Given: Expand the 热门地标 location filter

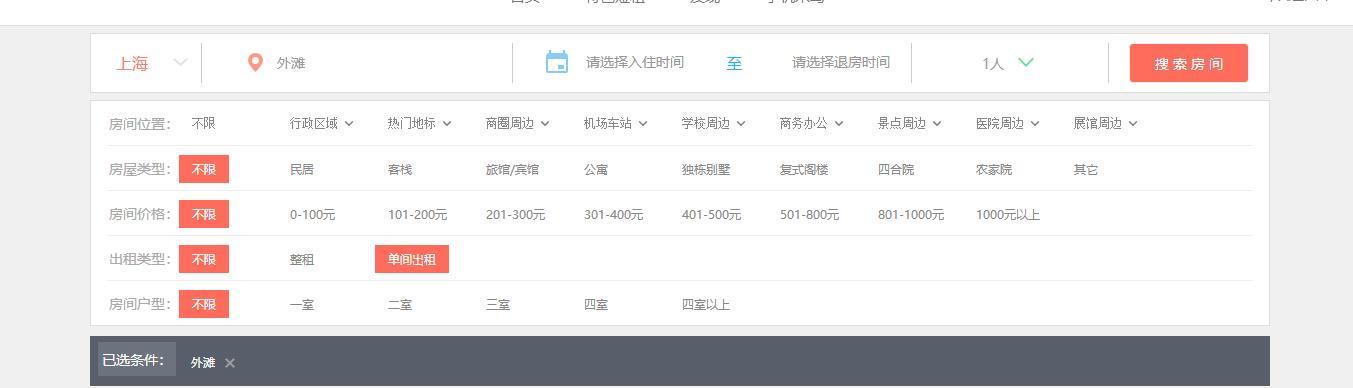Looking at the screenshot, I should click(x=419, y=124).
